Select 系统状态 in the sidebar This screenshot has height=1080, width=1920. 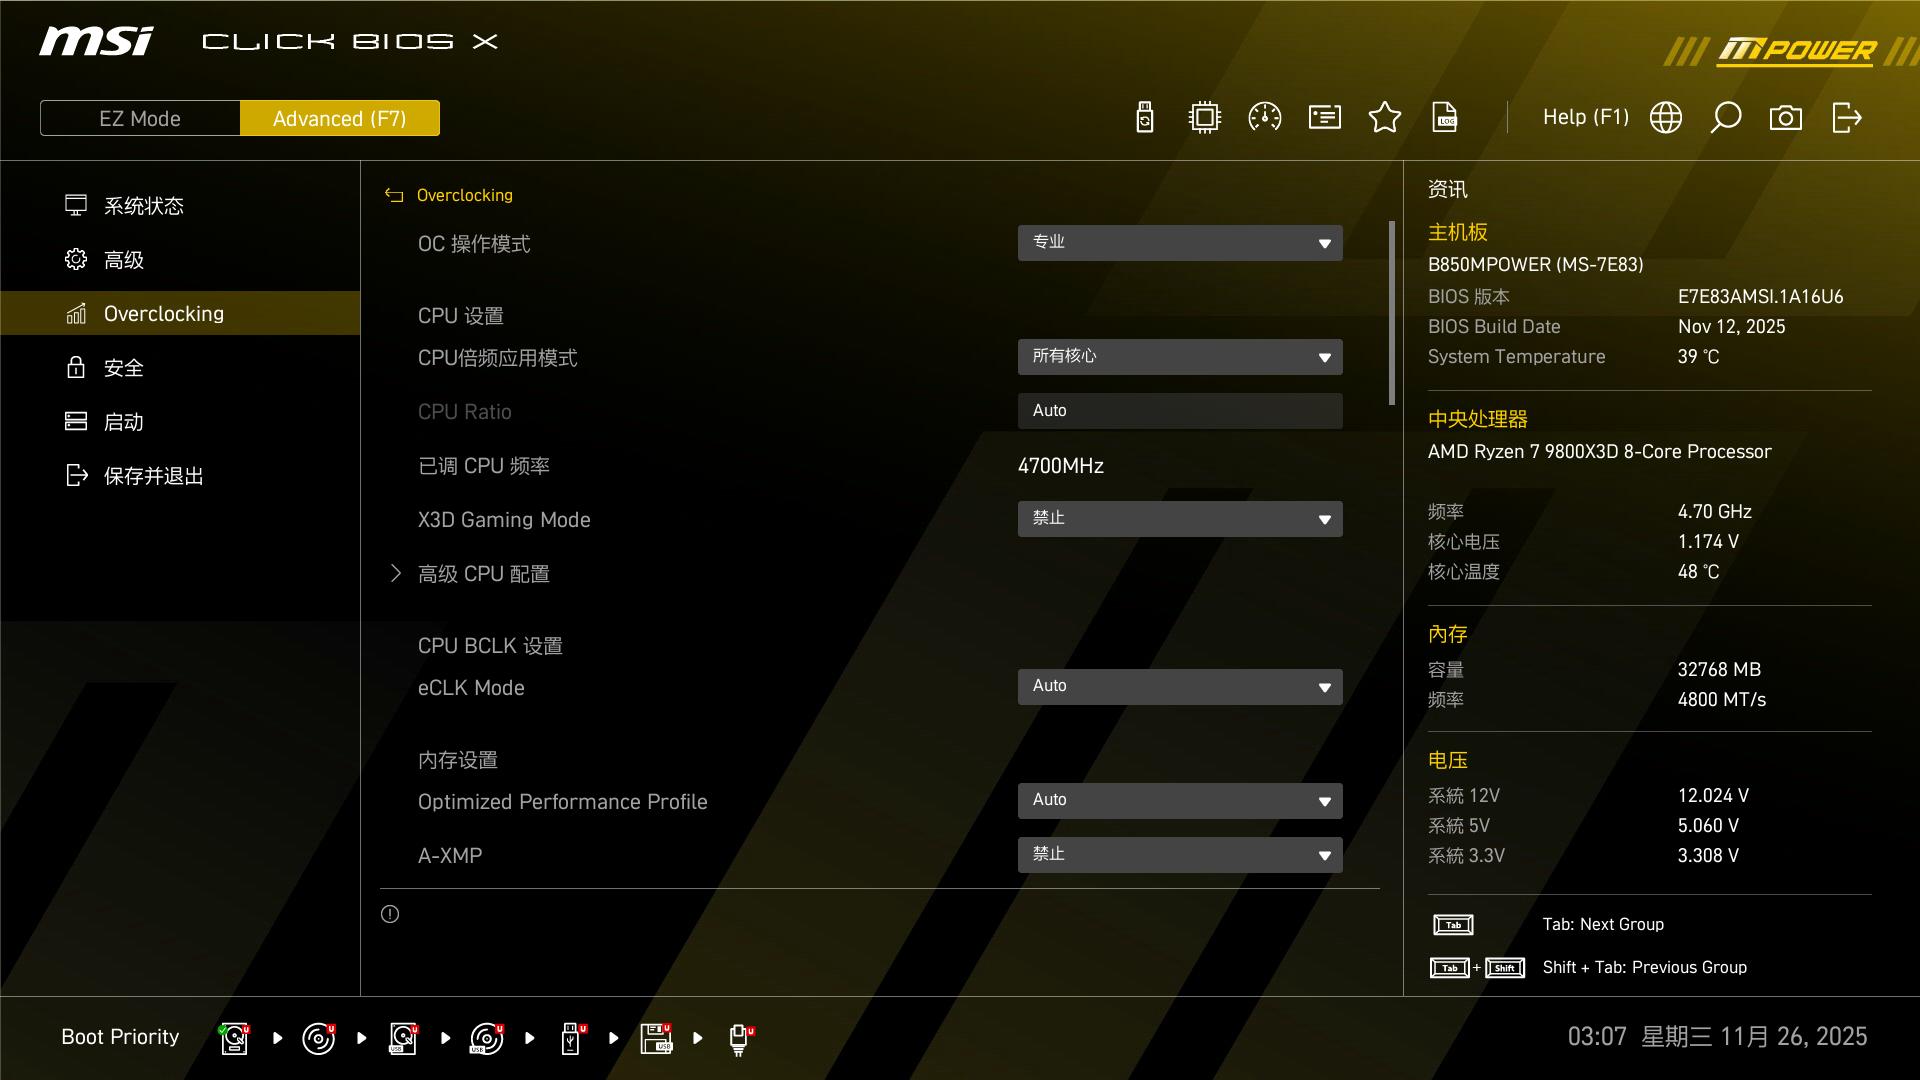click(143, 206)
